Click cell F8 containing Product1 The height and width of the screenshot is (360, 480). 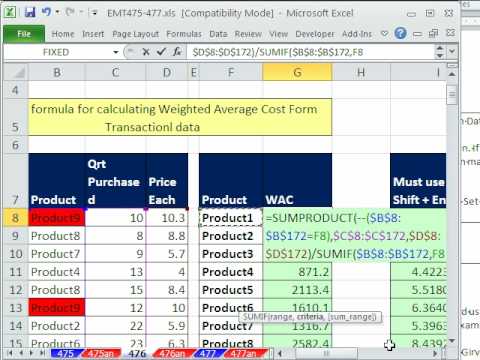coord(231,218)
